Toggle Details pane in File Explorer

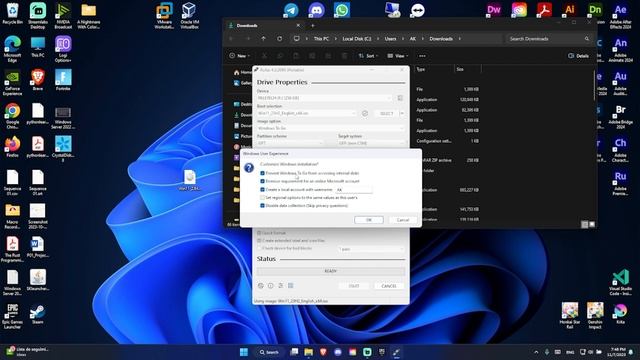(578, 56)
